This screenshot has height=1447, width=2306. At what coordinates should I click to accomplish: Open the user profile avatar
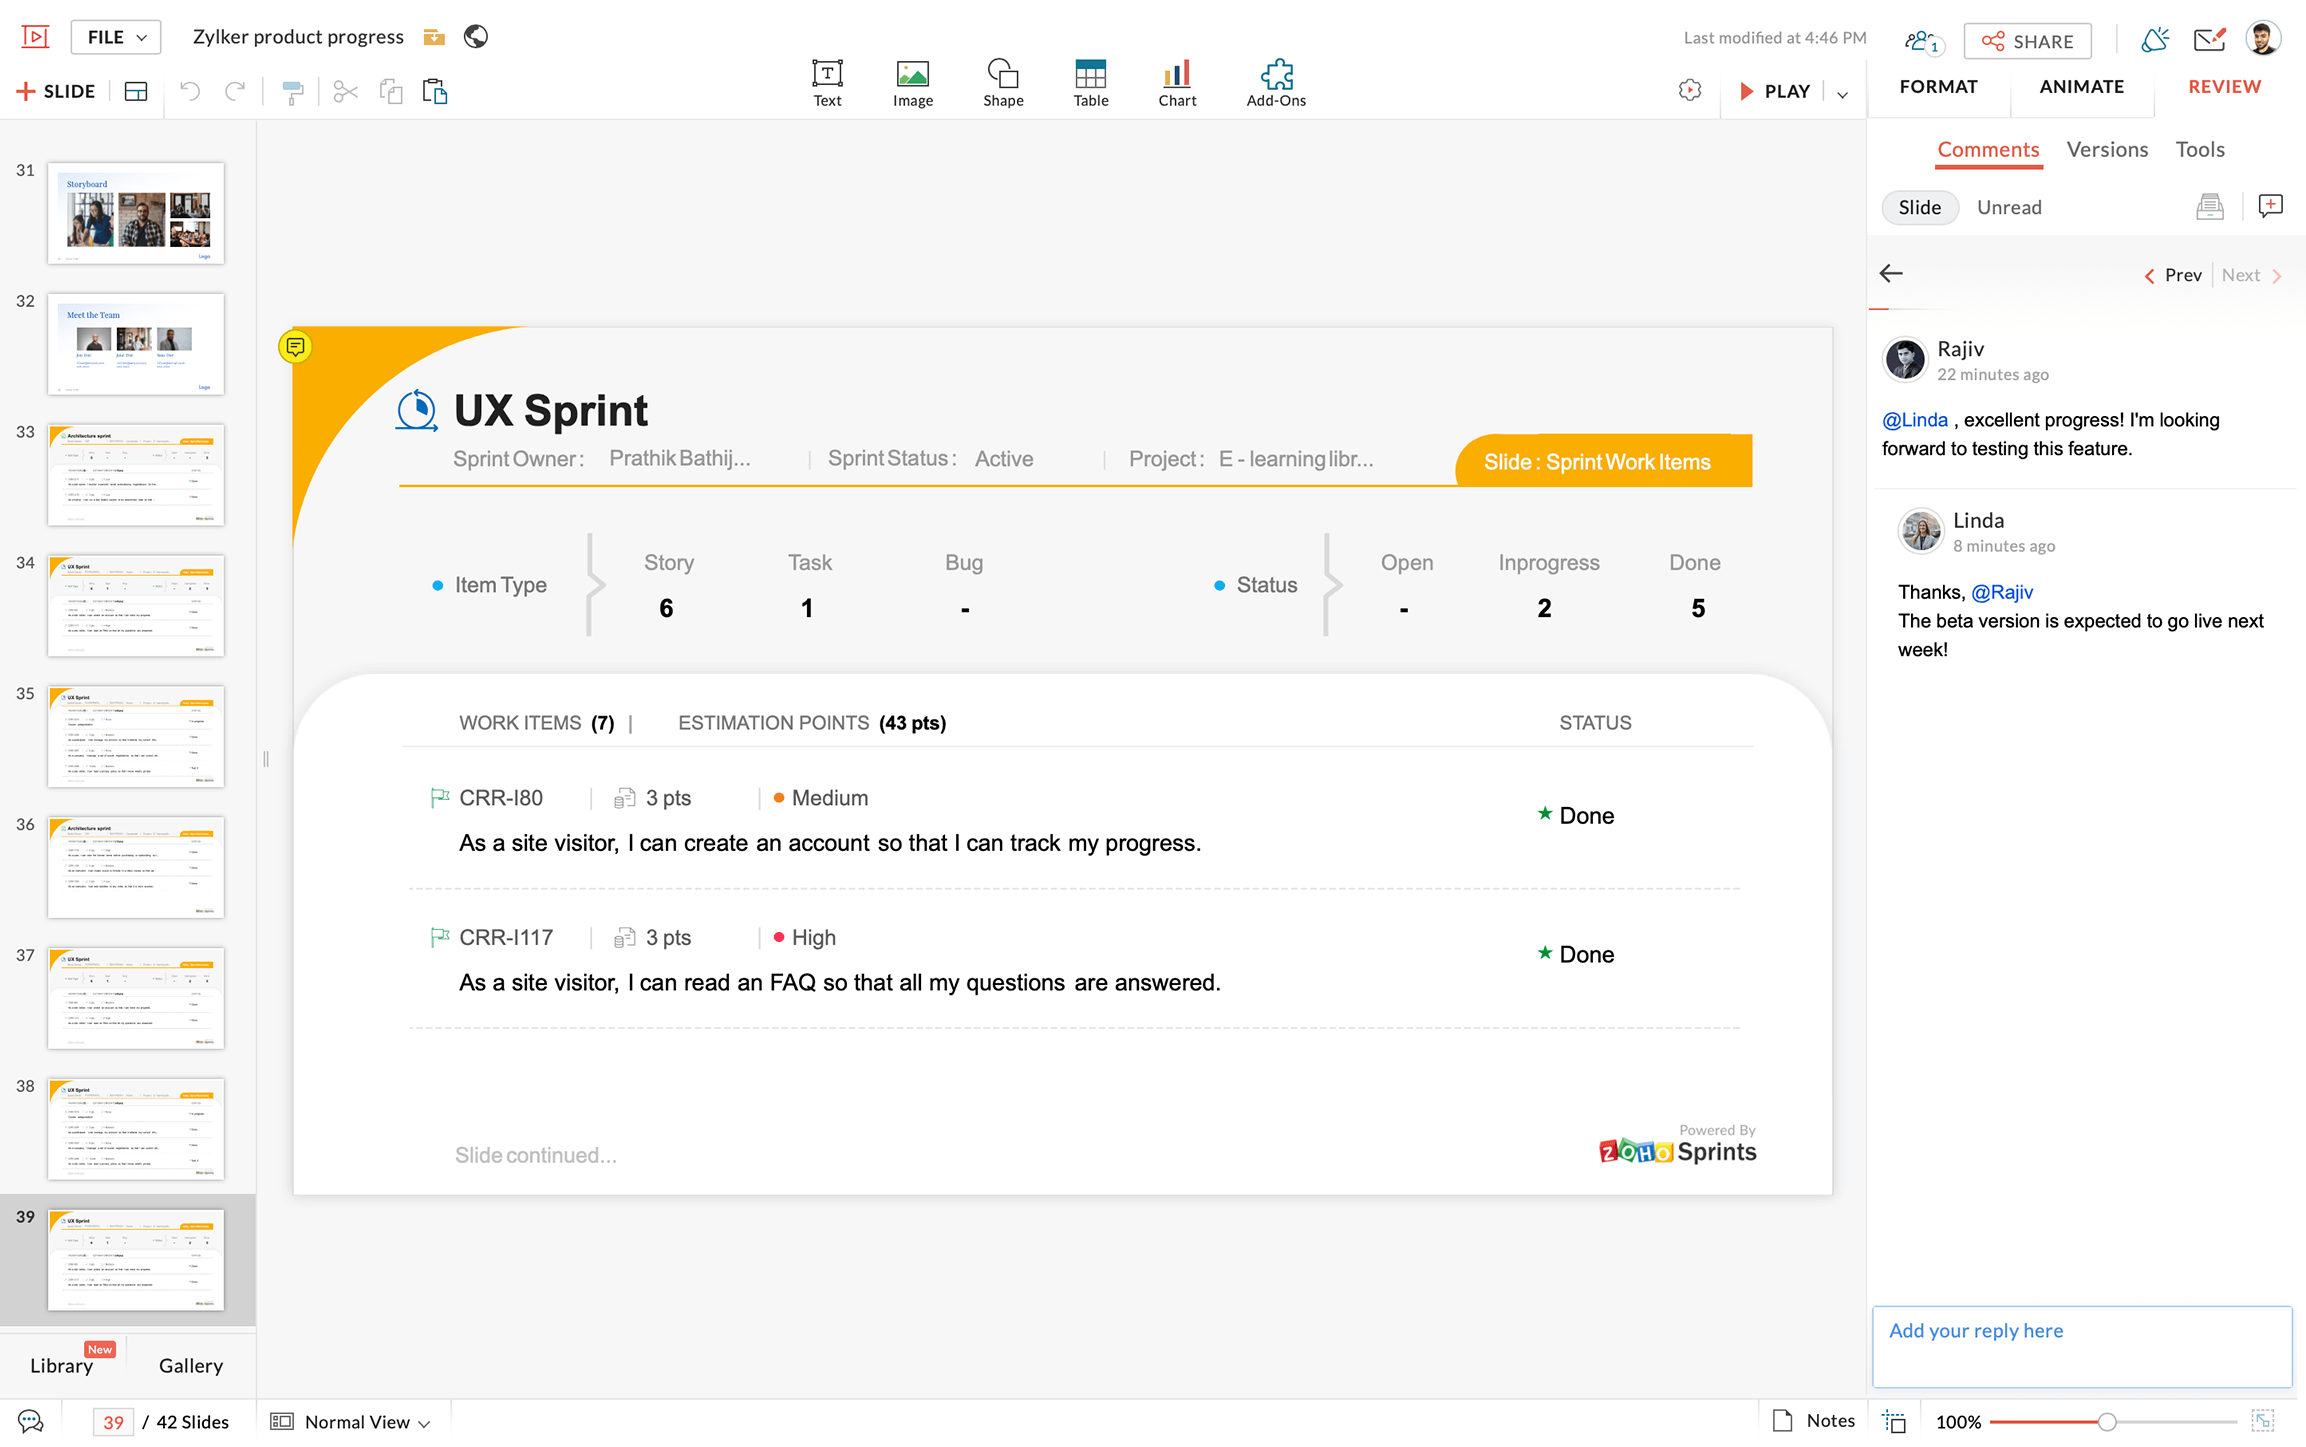2263,39
